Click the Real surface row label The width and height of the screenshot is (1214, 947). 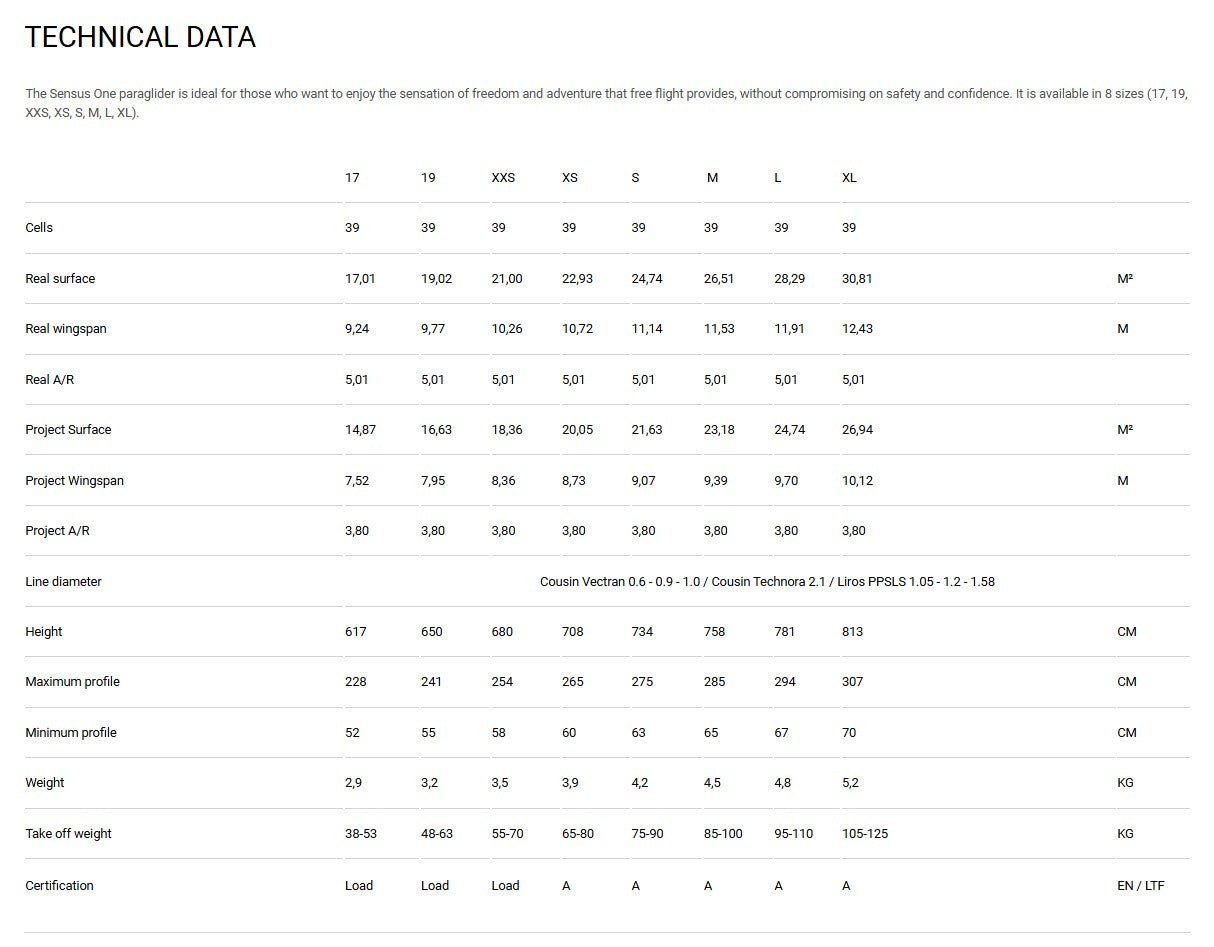pos(60,279)
